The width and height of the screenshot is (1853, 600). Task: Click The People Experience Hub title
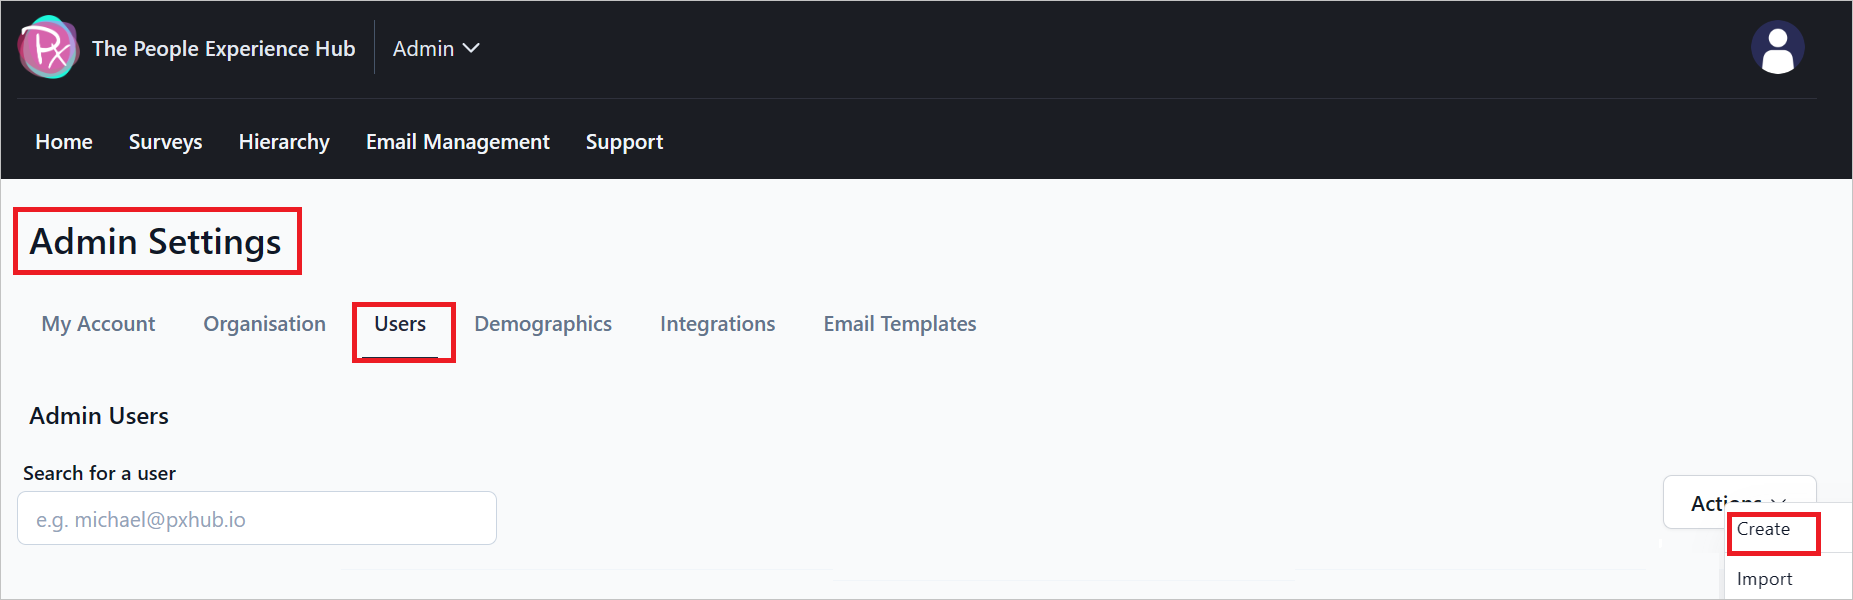coord(223,48)
